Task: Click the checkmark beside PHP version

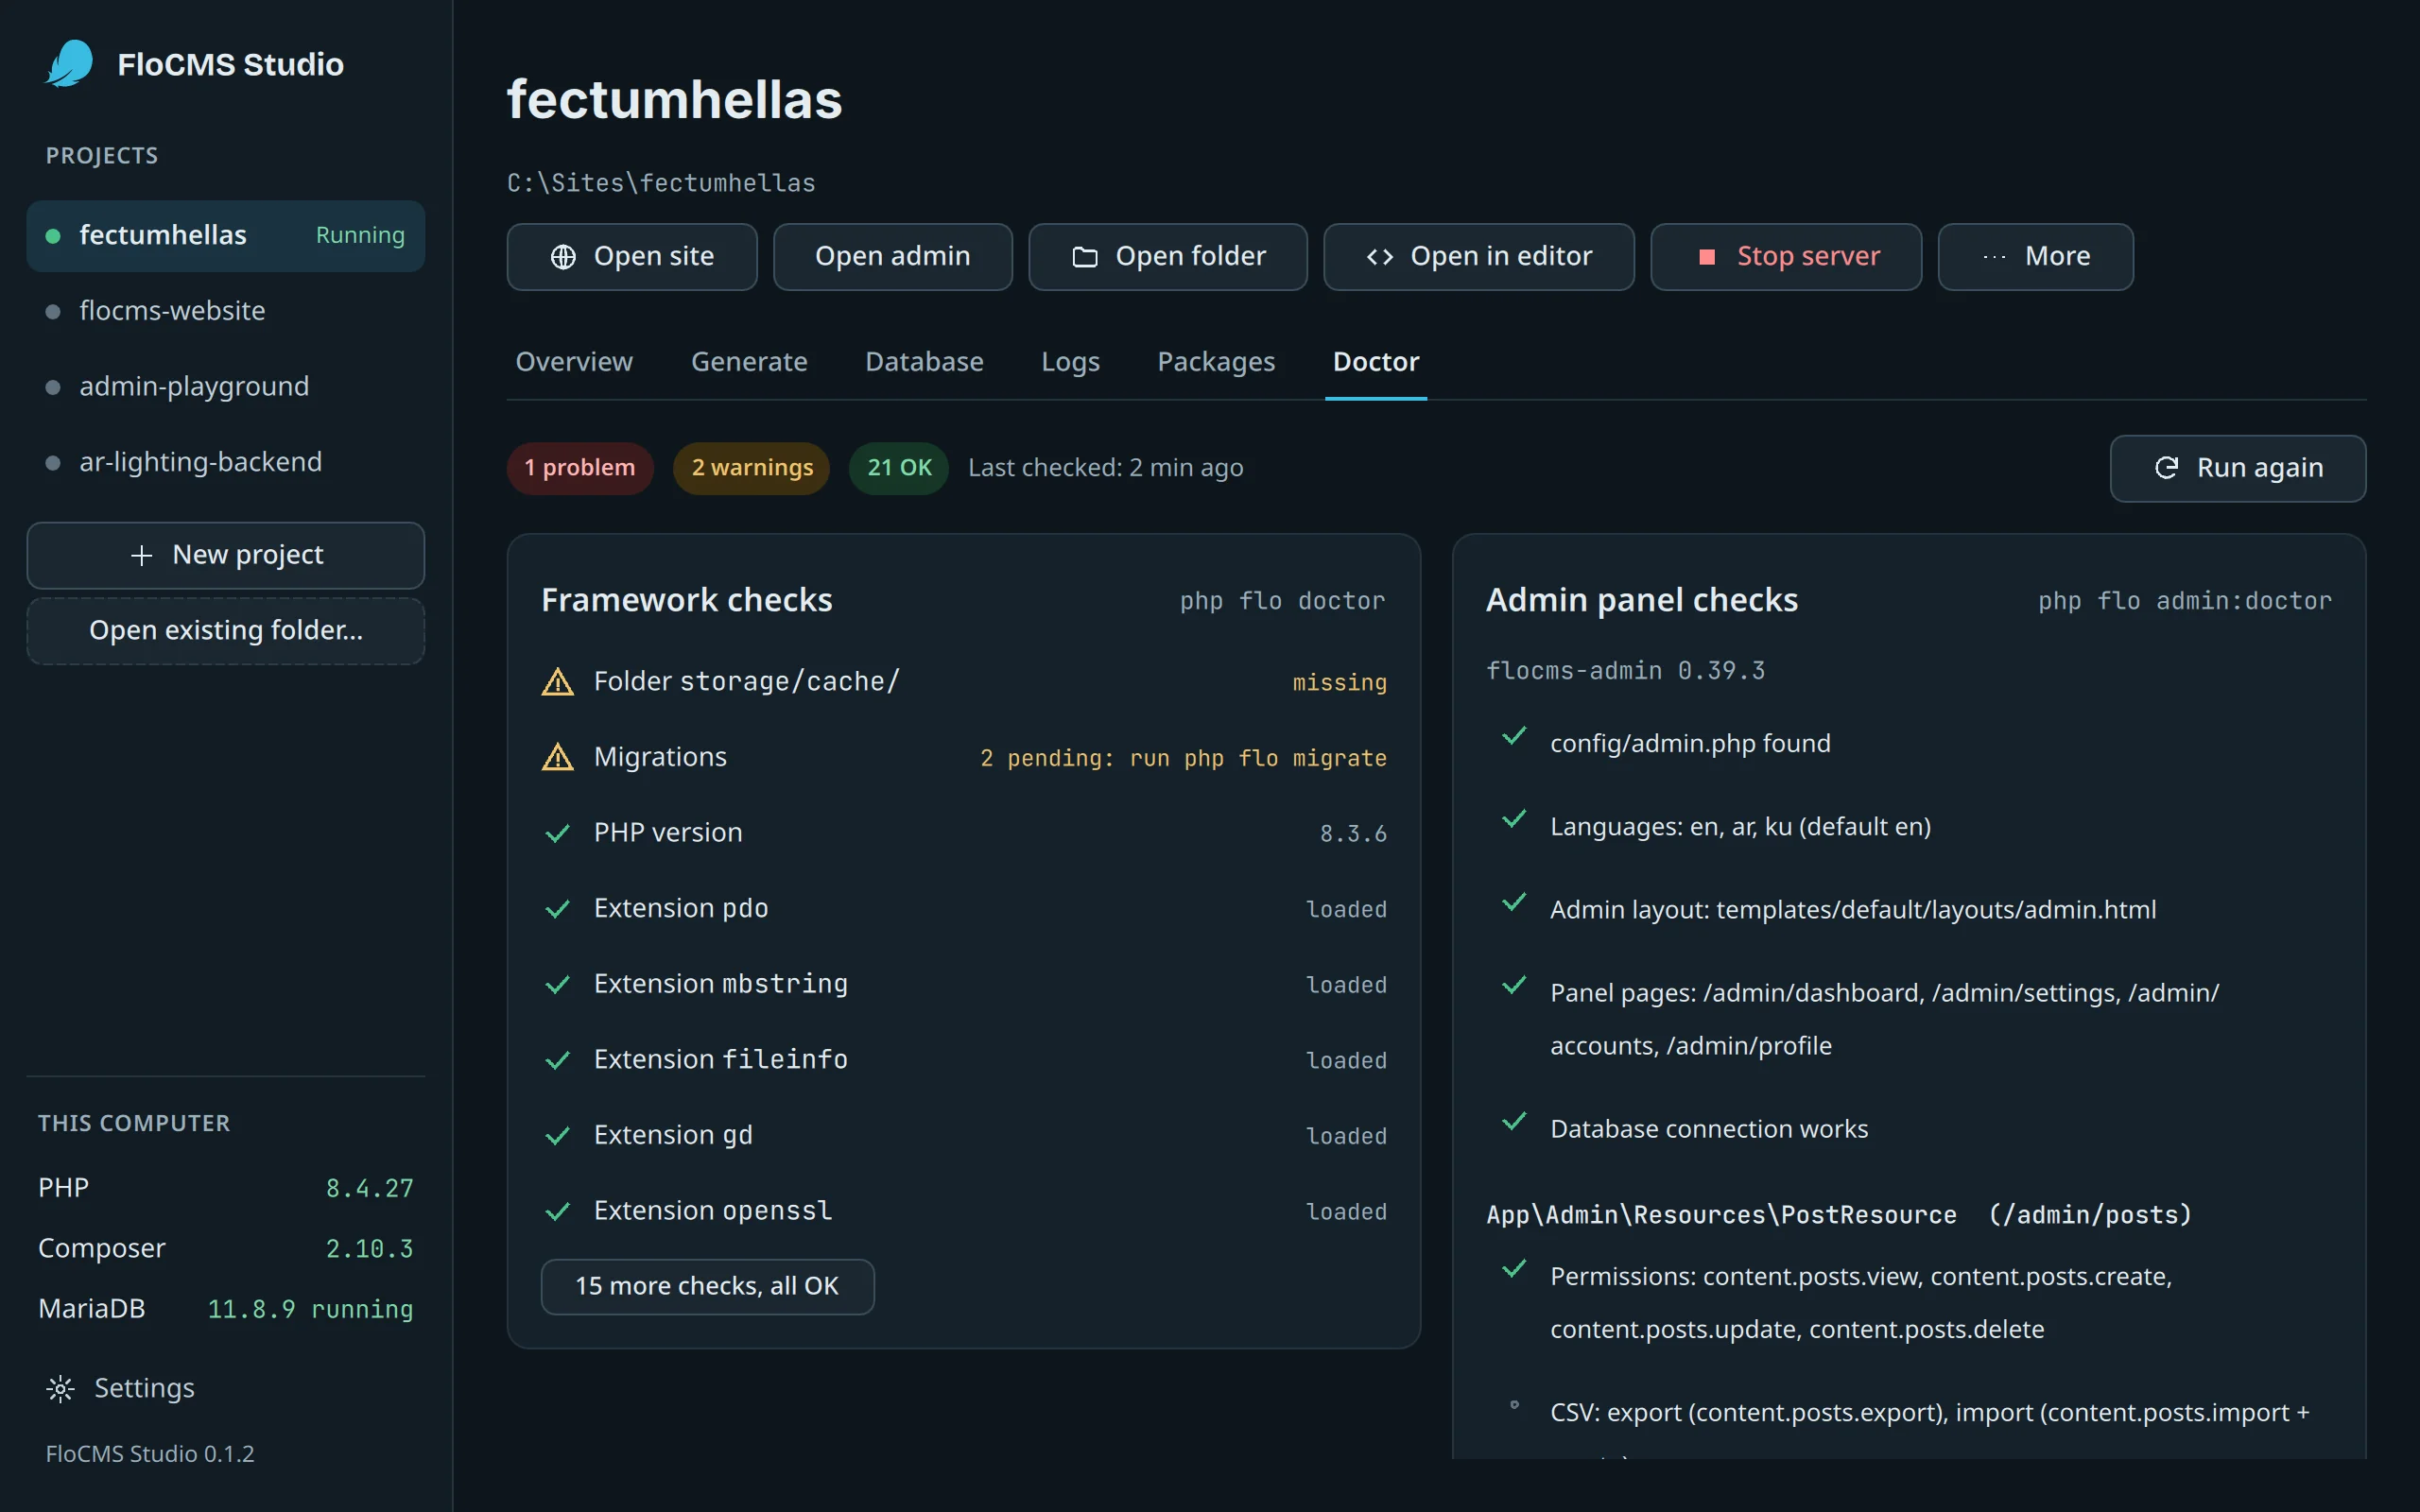Action: 557,833
